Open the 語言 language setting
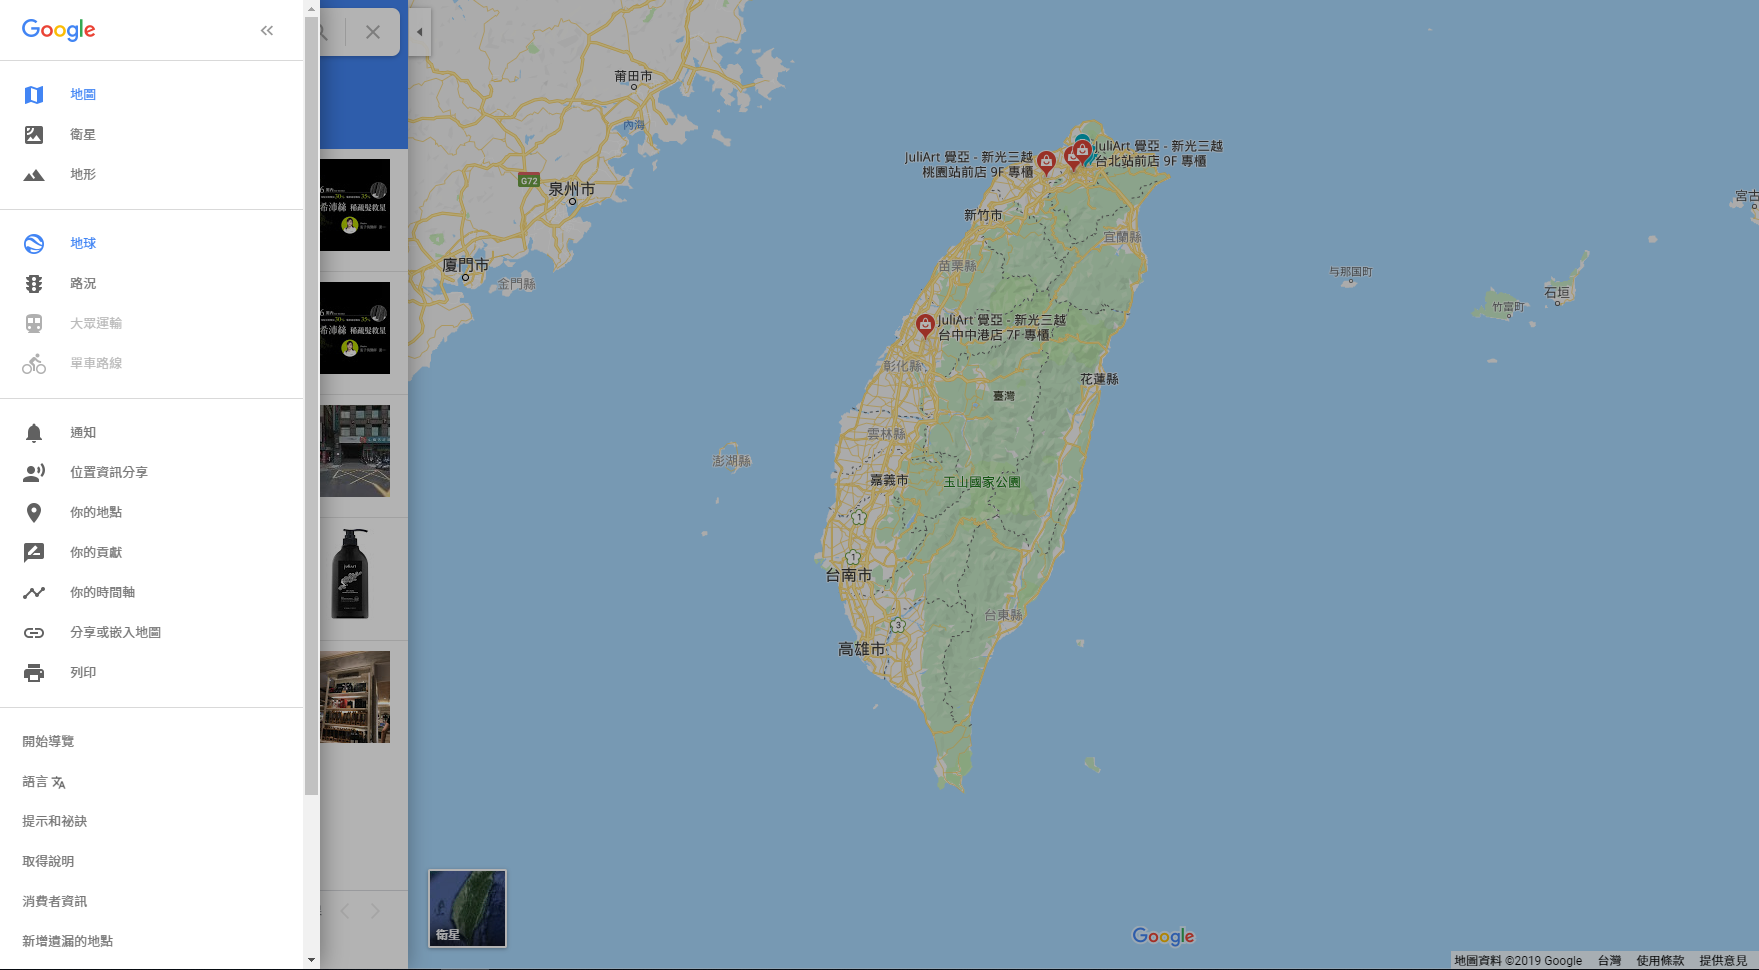The image size is (1759, 970). tap(44, 782)
